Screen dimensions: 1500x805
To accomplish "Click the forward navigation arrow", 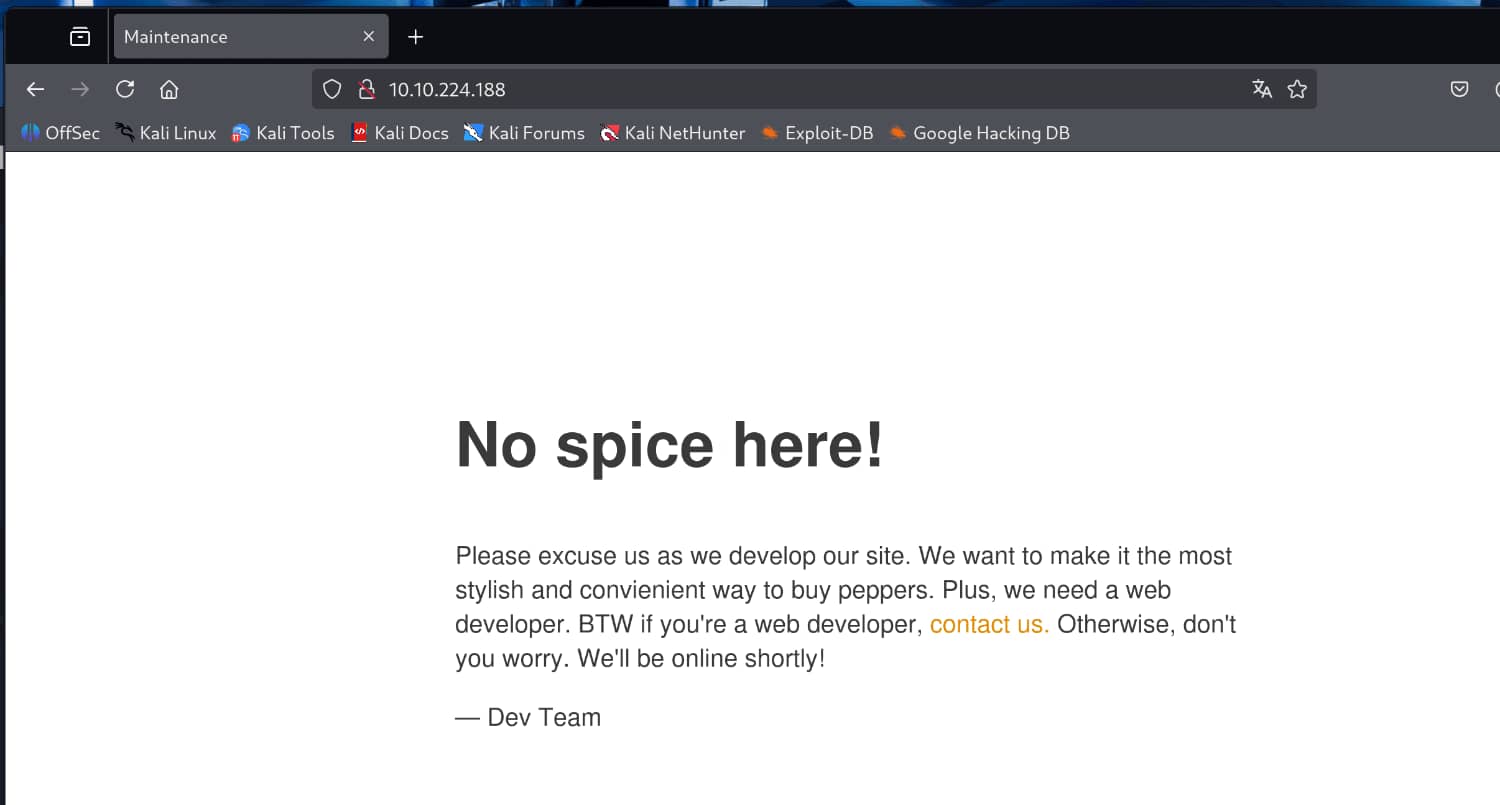I will 80,90.
